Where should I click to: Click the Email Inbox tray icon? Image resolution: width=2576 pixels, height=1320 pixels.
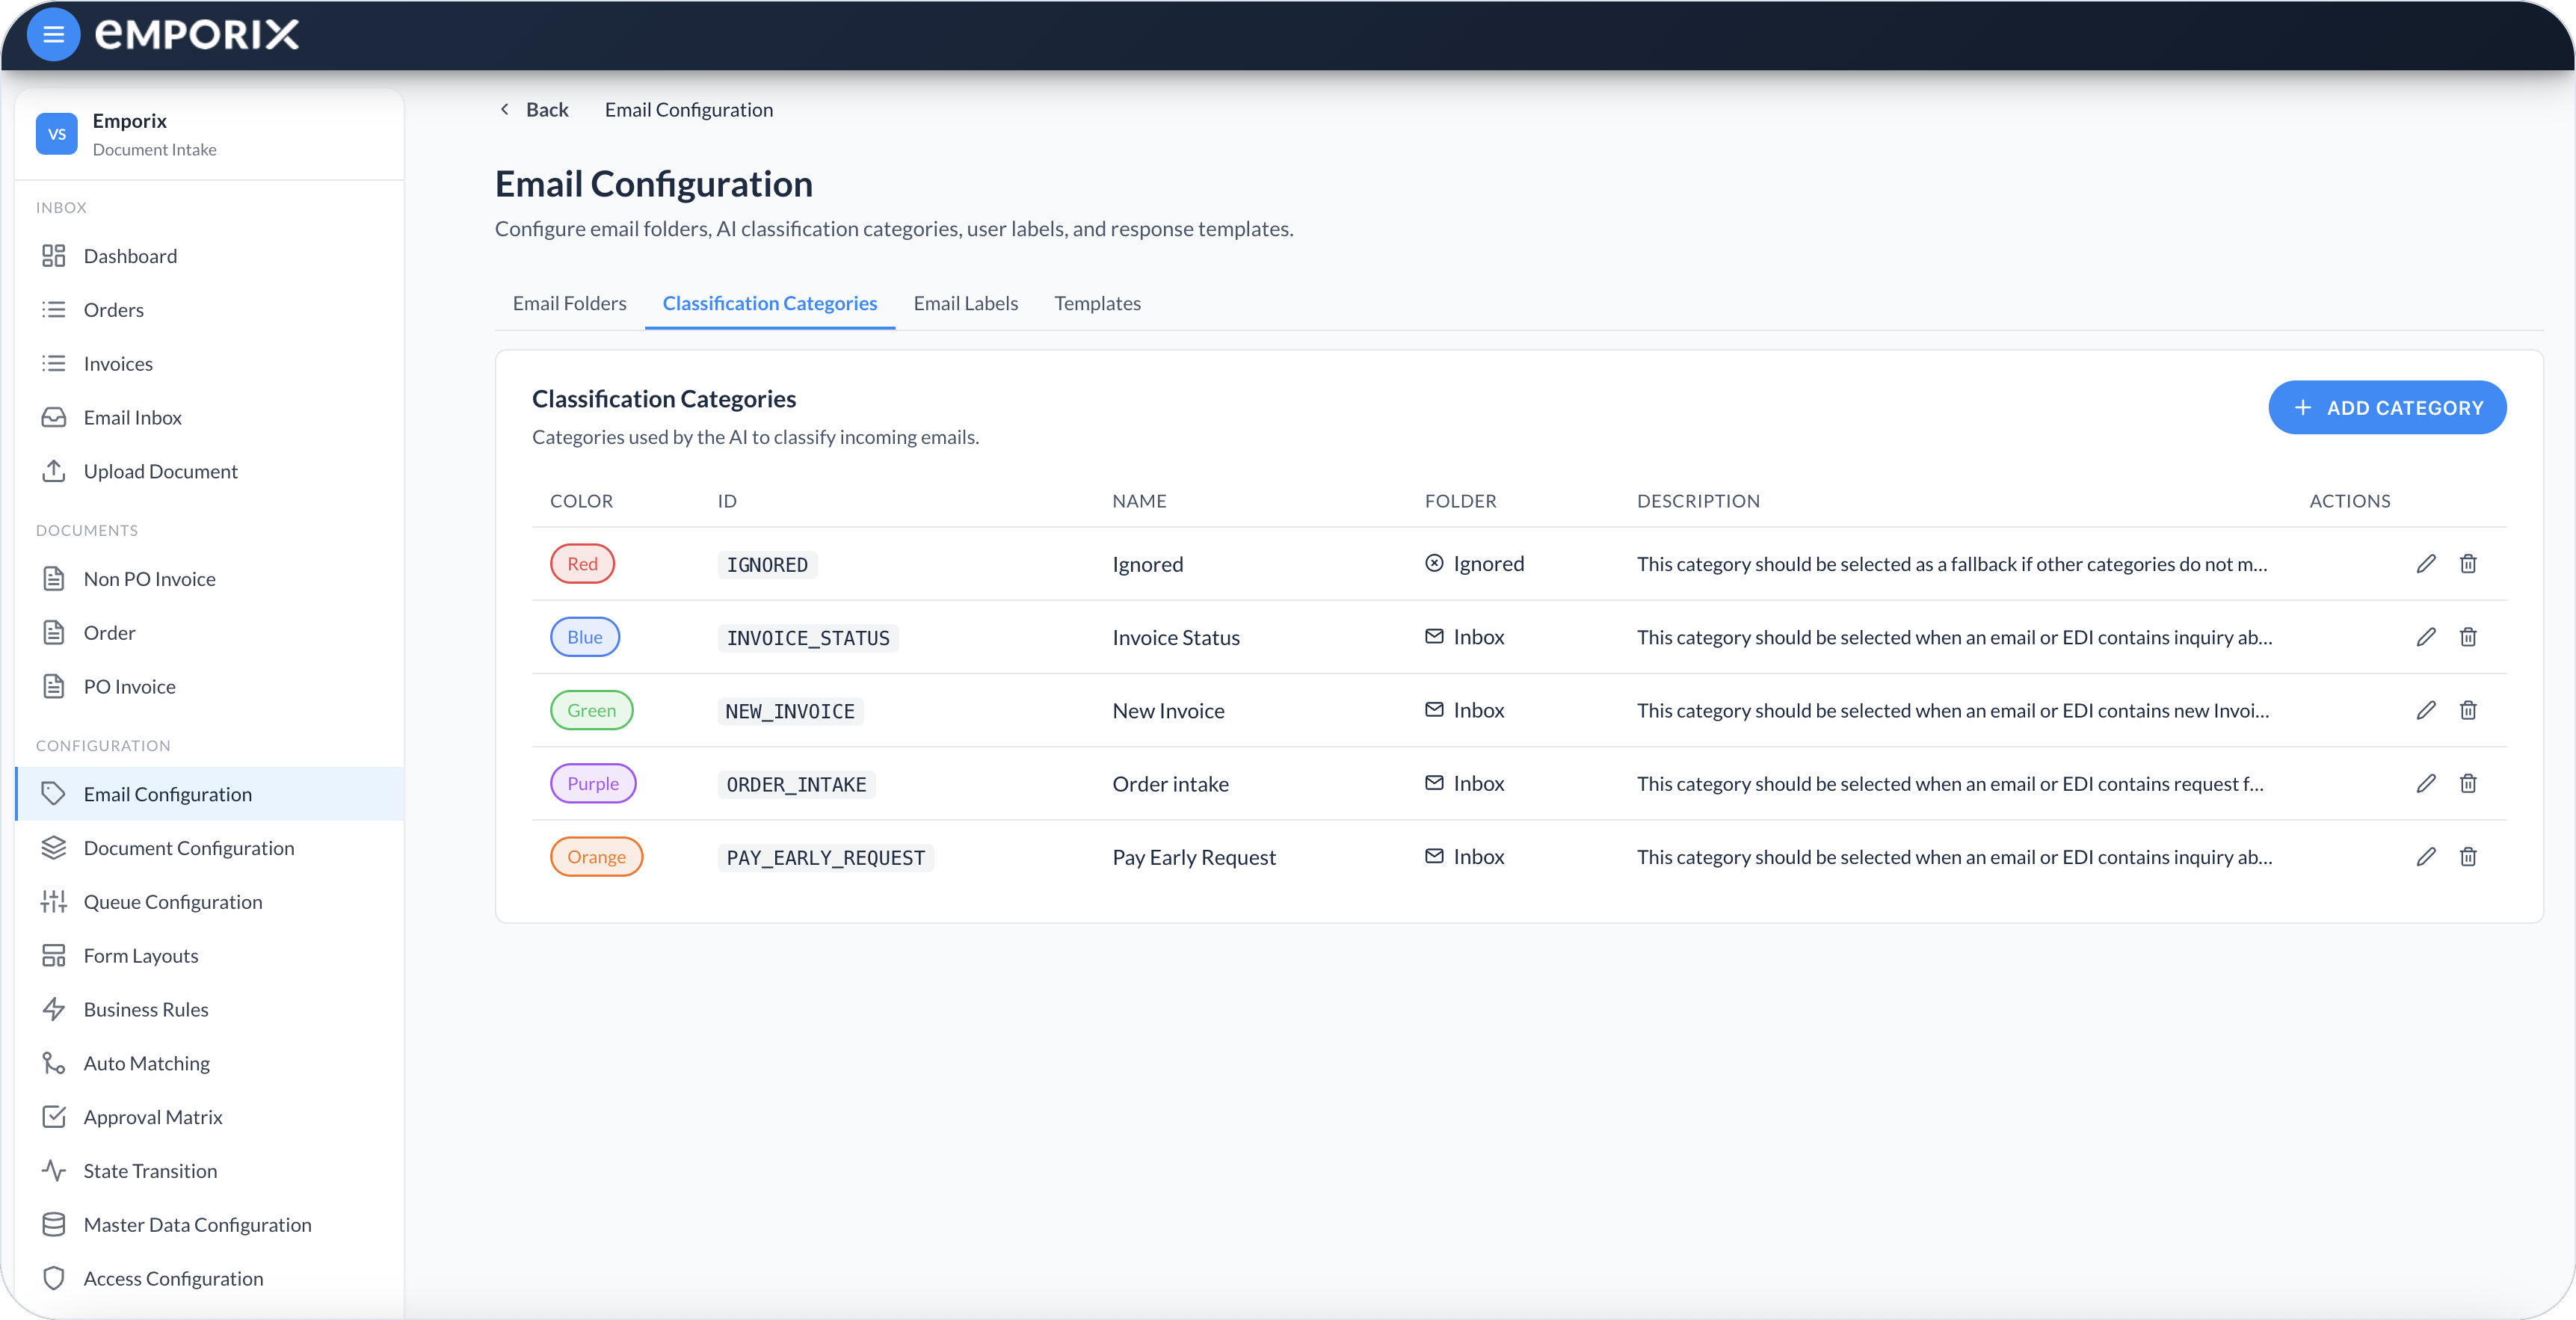(x=54, y=417)
